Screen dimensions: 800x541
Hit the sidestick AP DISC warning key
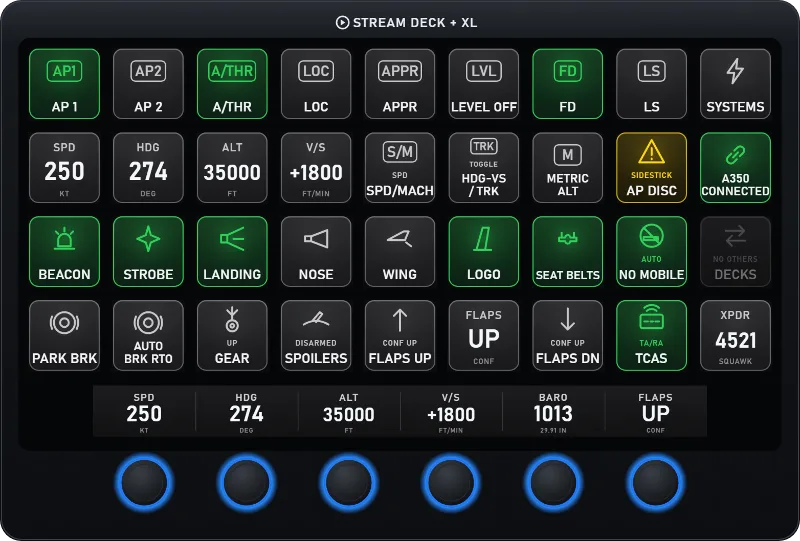tap(652, 167)
